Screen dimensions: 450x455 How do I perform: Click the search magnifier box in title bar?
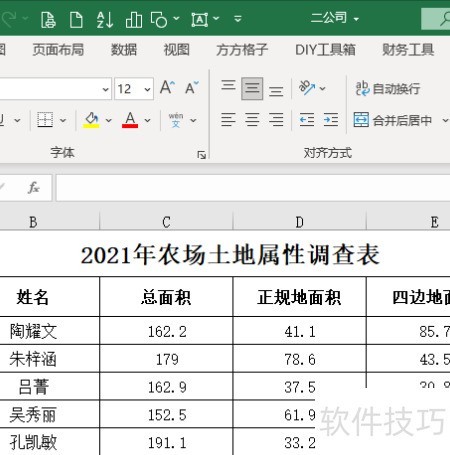[x=436, y=19]
